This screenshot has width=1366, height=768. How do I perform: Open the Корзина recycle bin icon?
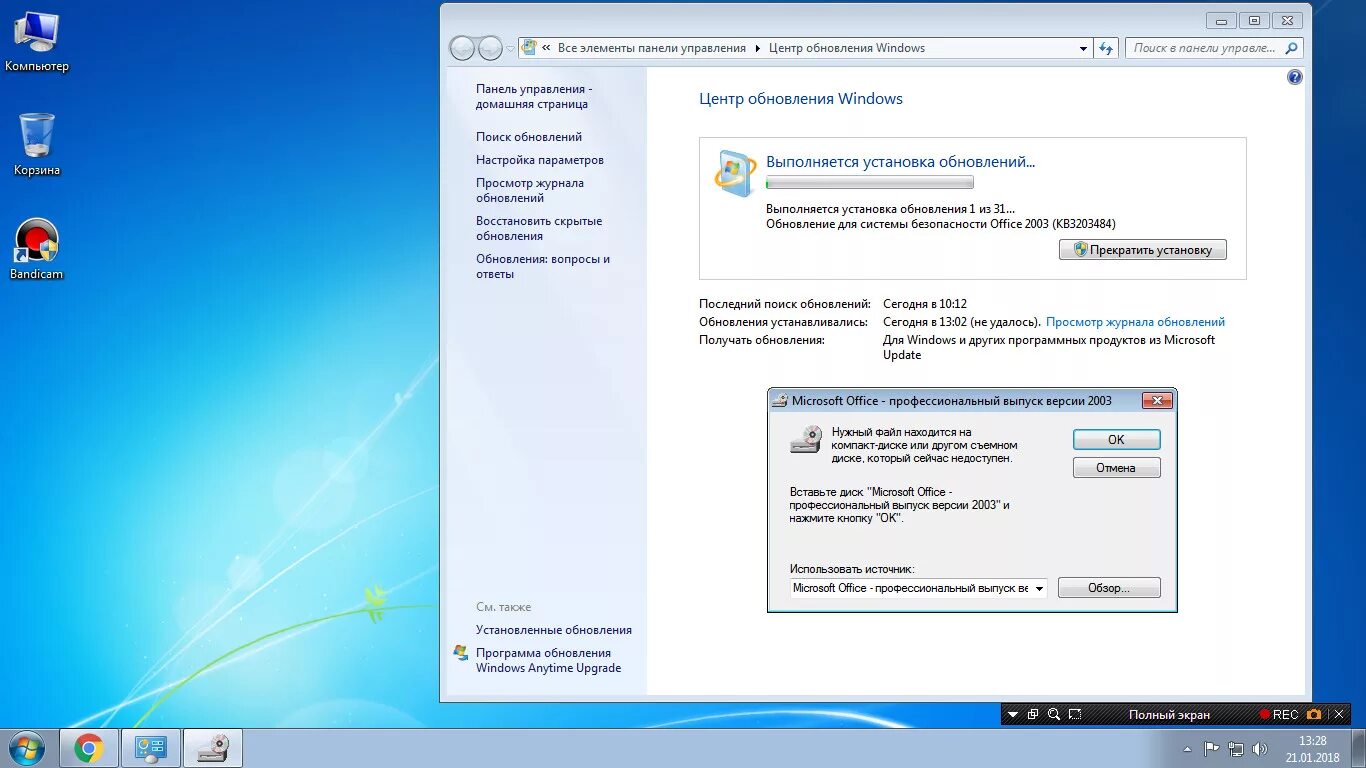(37, 144)
